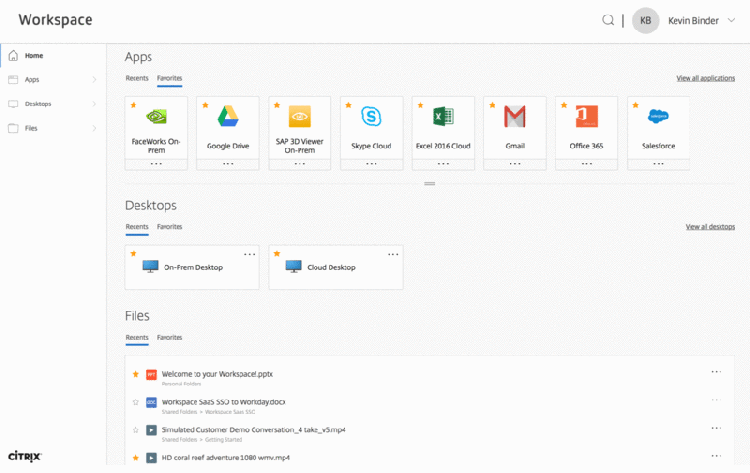Favorite Simulated Customer Demo with its star
This screenshot has height=473, width=750.
pos(135,430)
